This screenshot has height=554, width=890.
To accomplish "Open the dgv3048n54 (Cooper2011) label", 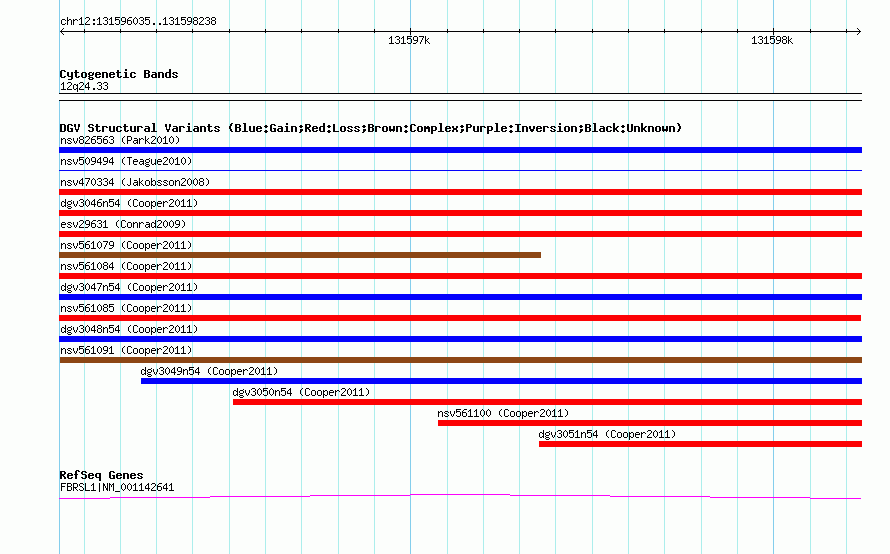I will pos(129,329).
